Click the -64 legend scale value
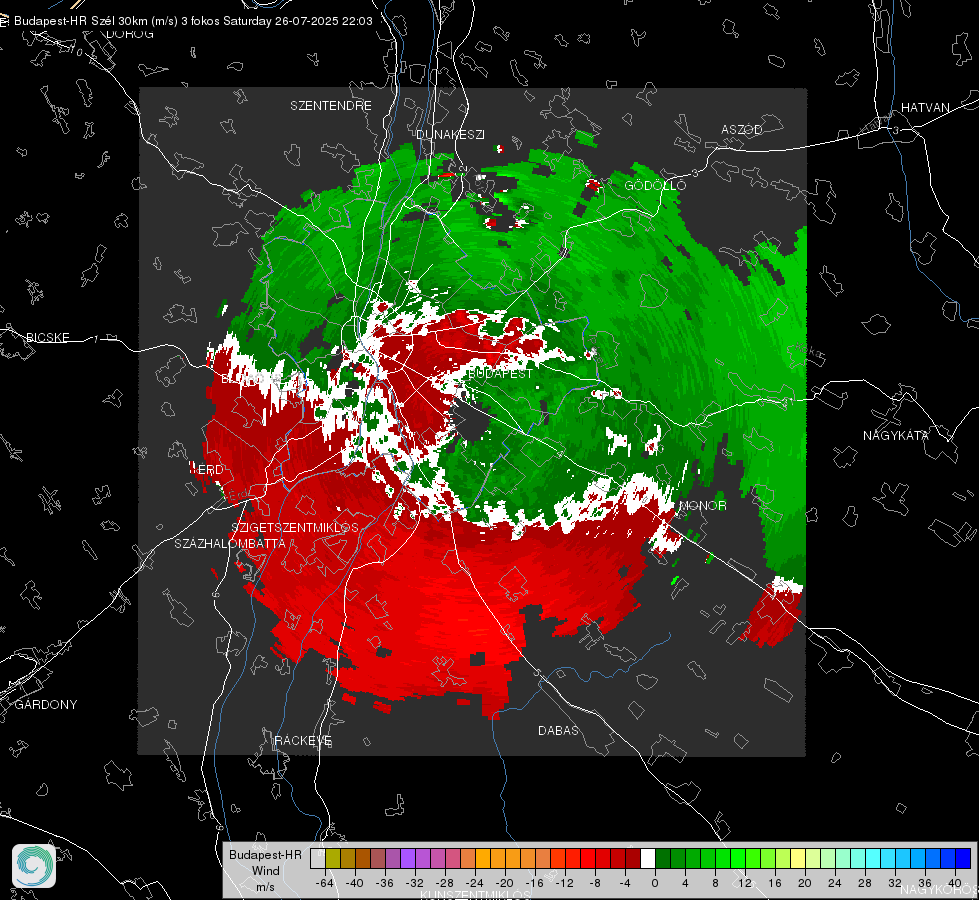Image resolution: width=979 pixels, height=900 pixels. (325, 883)
